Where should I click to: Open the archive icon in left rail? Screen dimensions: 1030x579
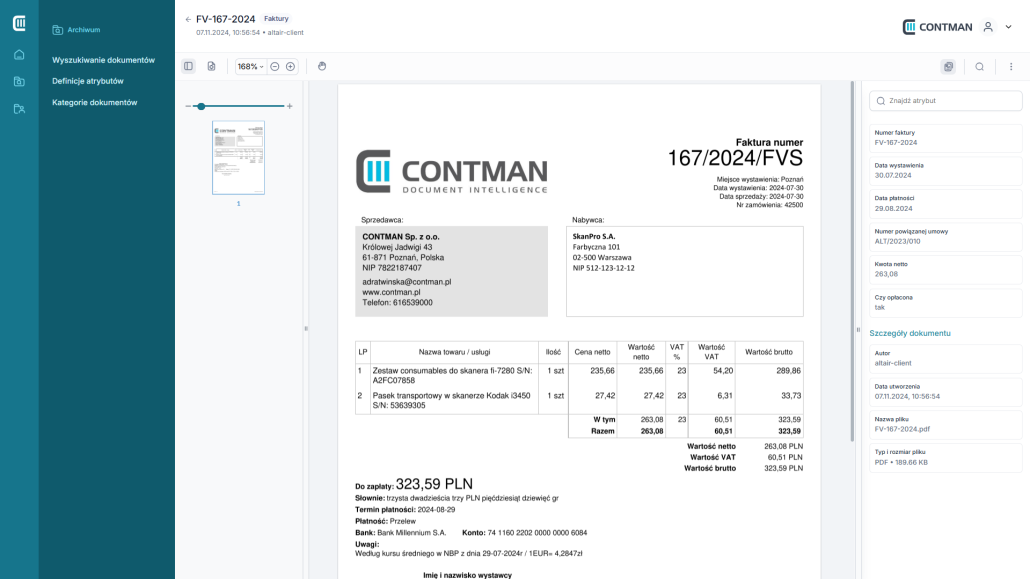[19, 81]
